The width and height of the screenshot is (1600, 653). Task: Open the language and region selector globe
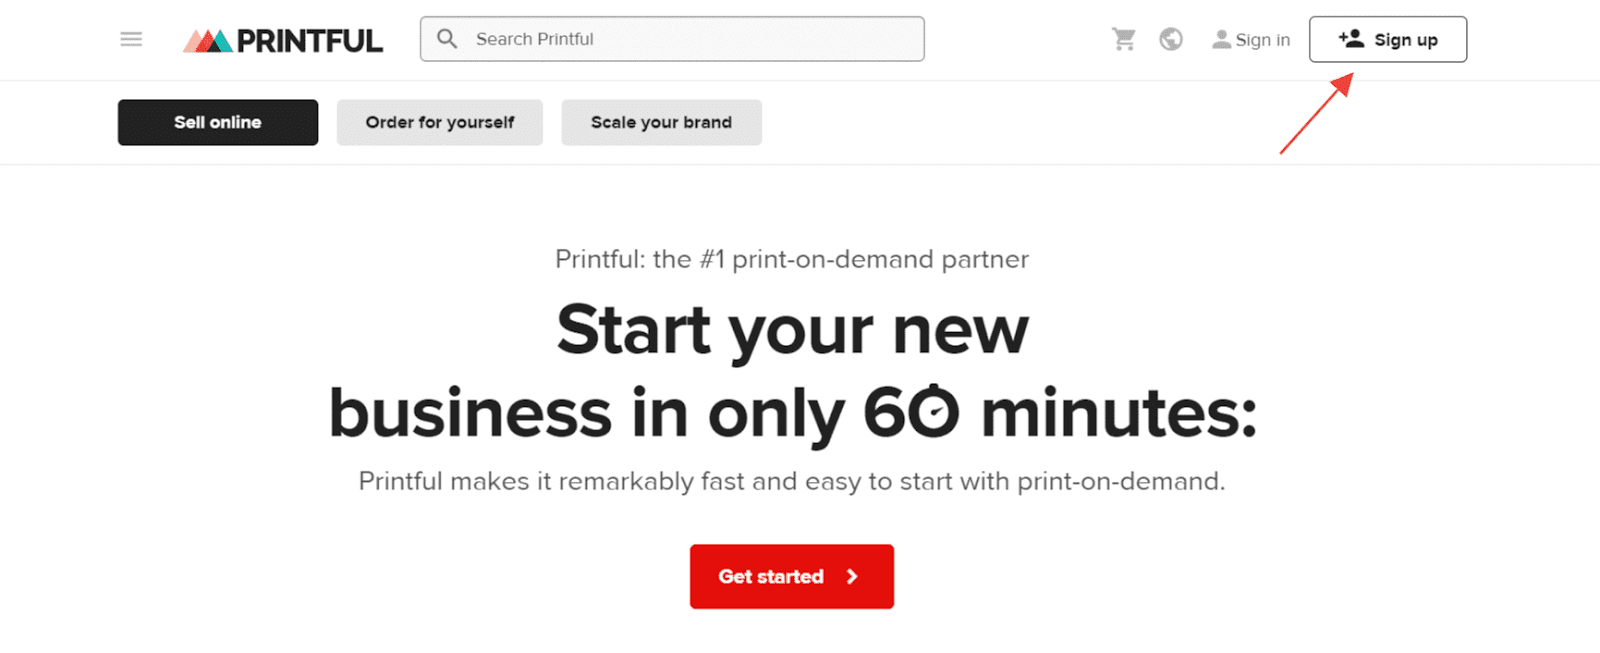click(1170, 39)
